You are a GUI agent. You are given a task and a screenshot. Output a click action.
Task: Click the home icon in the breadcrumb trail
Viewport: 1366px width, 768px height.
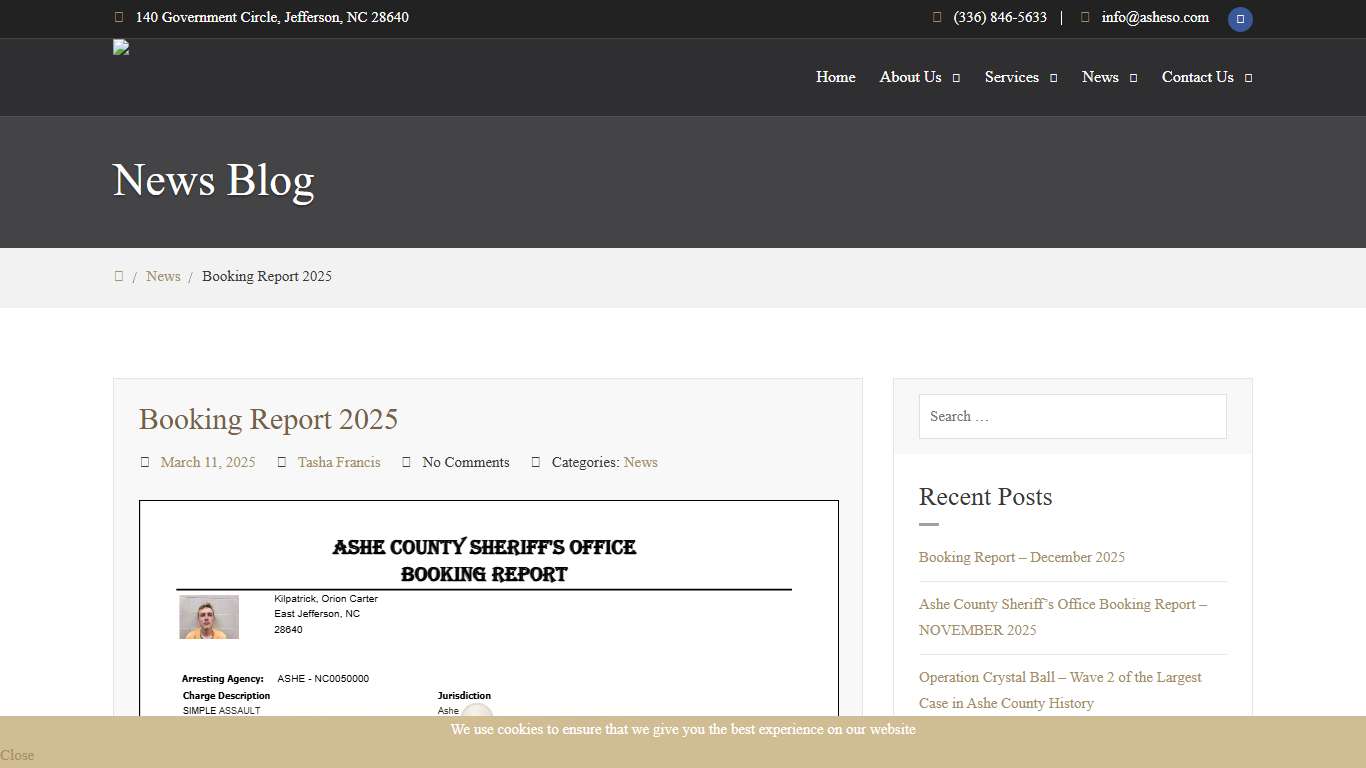[x=119, y=276]
